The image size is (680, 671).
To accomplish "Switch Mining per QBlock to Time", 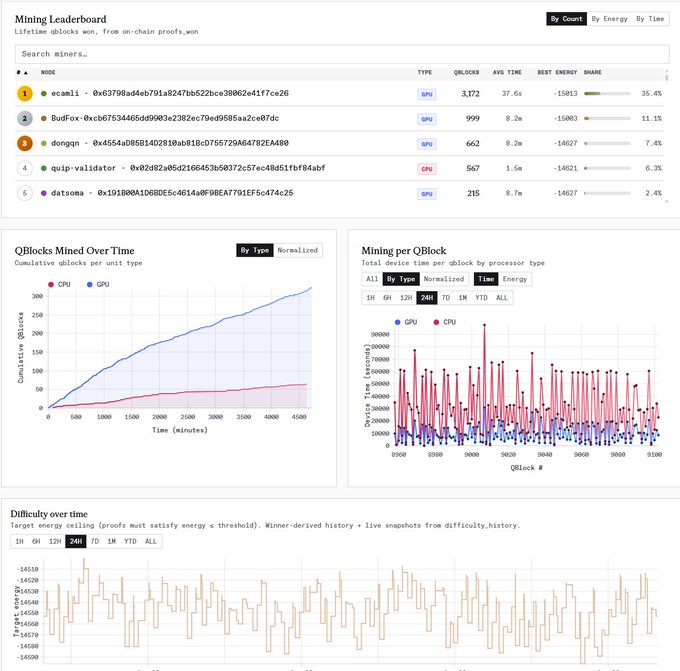I will click(486, 279).
